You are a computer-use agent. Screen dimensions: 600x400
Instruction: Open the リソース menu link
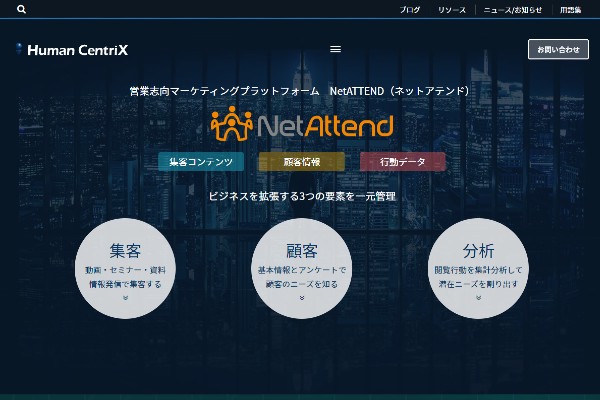(x=452, y=10)
